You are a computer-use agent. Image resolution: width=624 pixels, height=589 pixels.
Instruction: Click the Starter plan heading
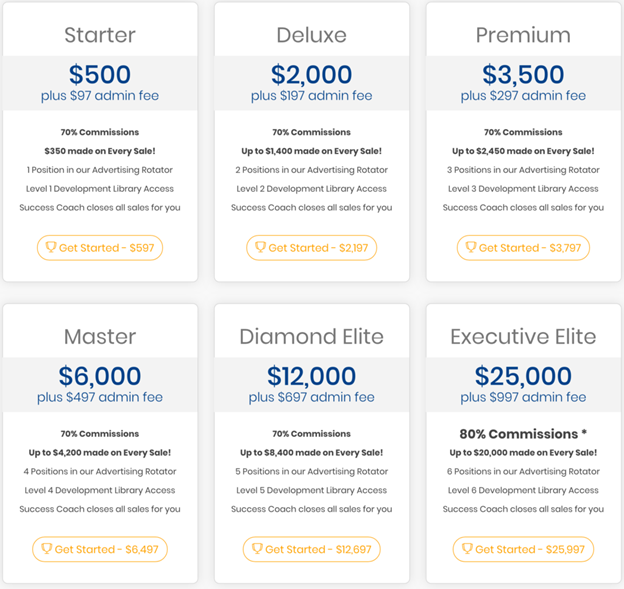click(100, 35)
